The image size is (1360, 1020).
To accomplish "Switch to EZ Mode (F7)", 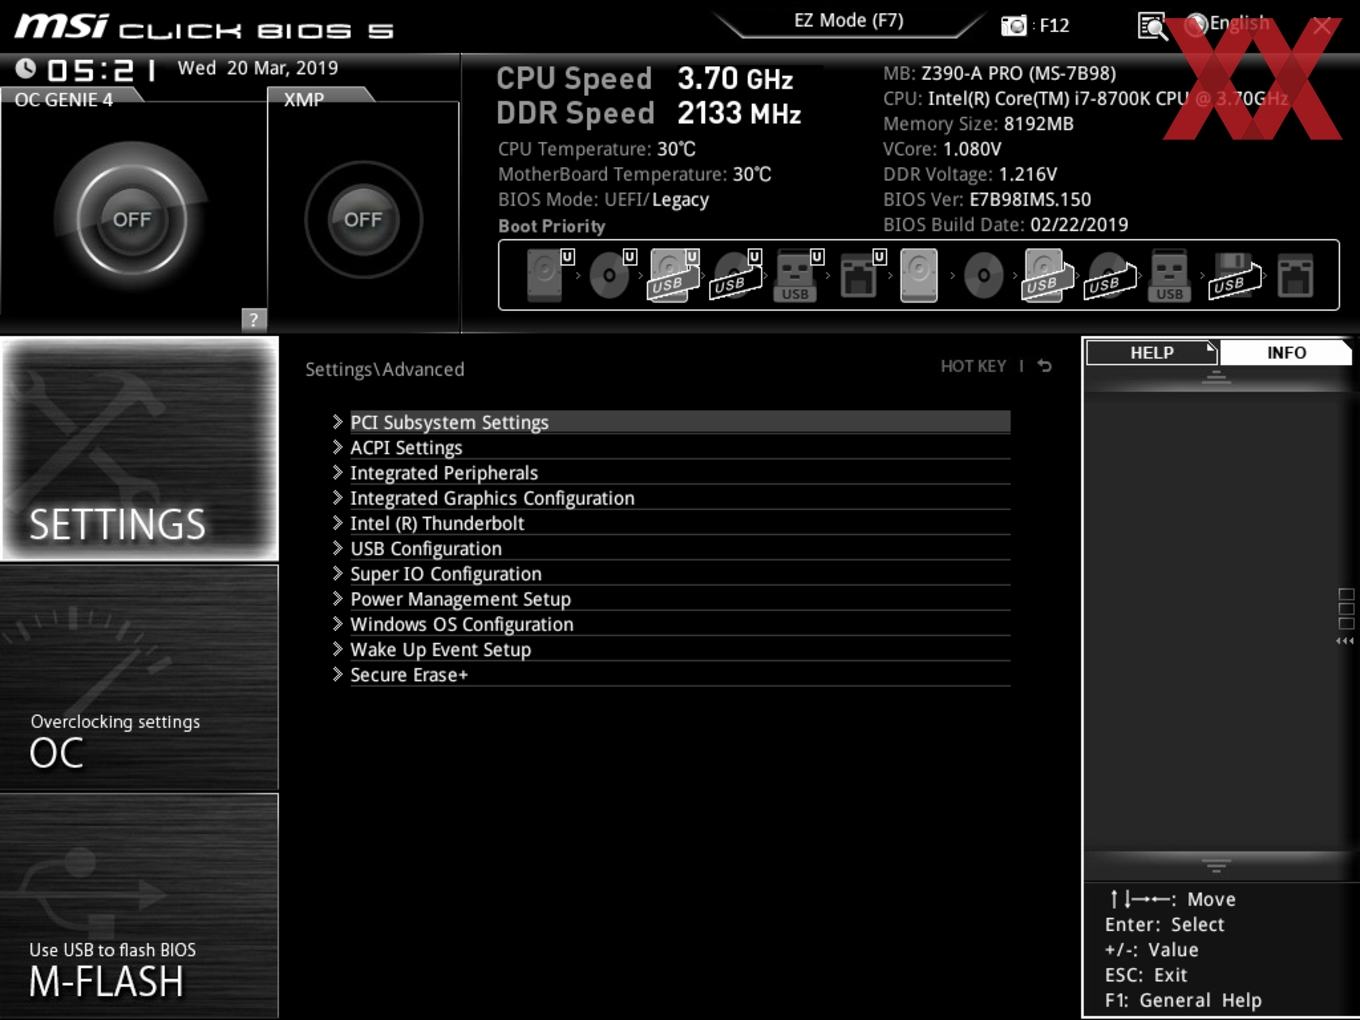I will tap(849, 20).
